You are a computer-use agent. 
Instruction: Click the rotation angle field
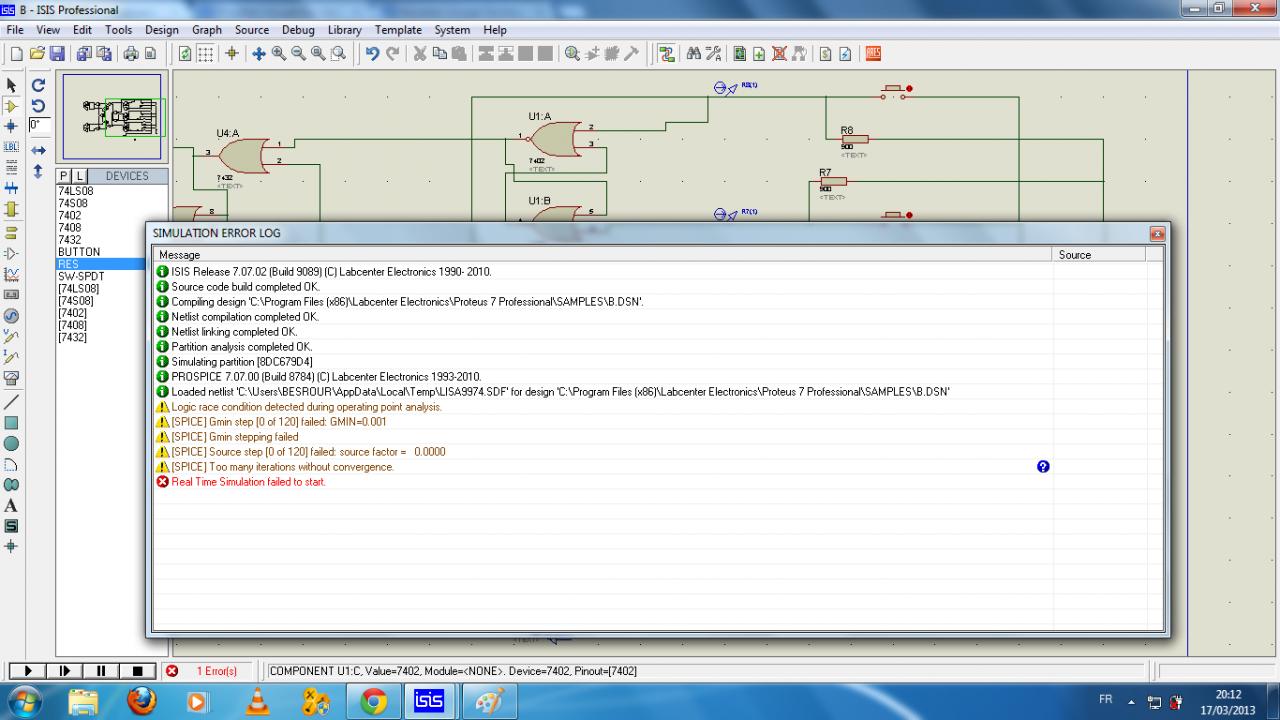click(39, 126)
